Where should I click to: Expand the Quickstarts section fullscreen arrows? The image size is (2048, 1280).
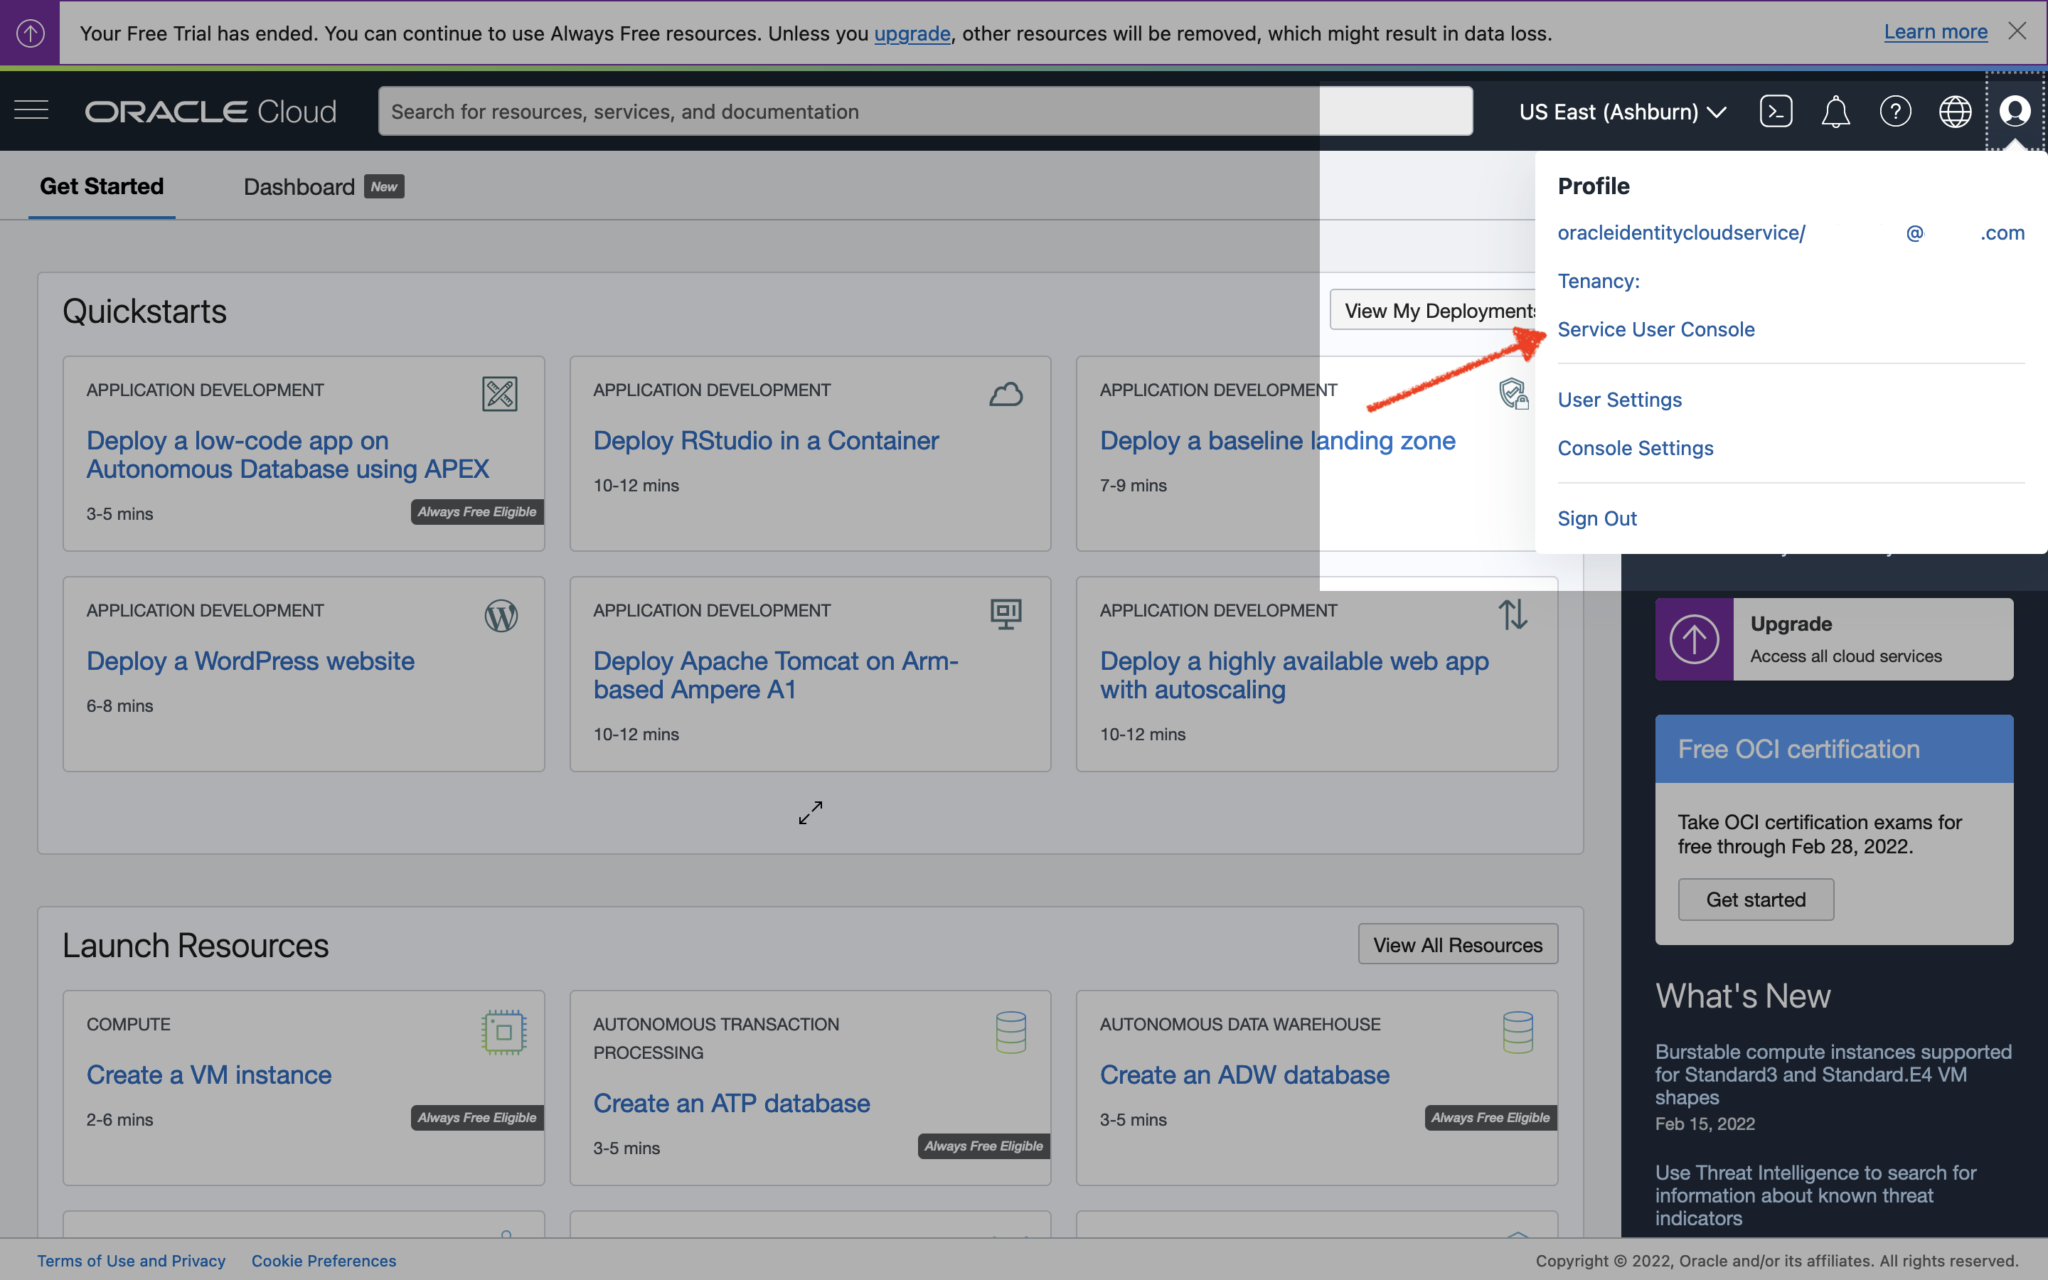(x=810, y=813)
